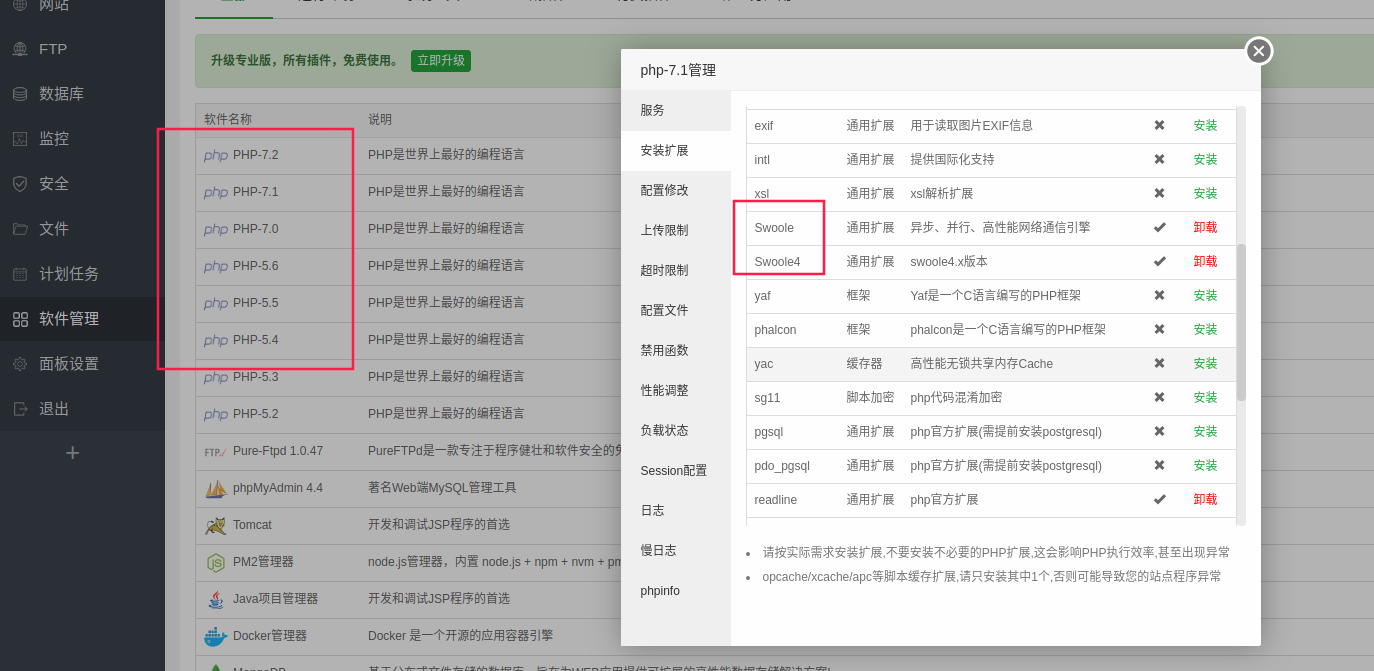The image size is (1374, 671).
Task: Click 软件名称 column header
Action: point(228,120)
